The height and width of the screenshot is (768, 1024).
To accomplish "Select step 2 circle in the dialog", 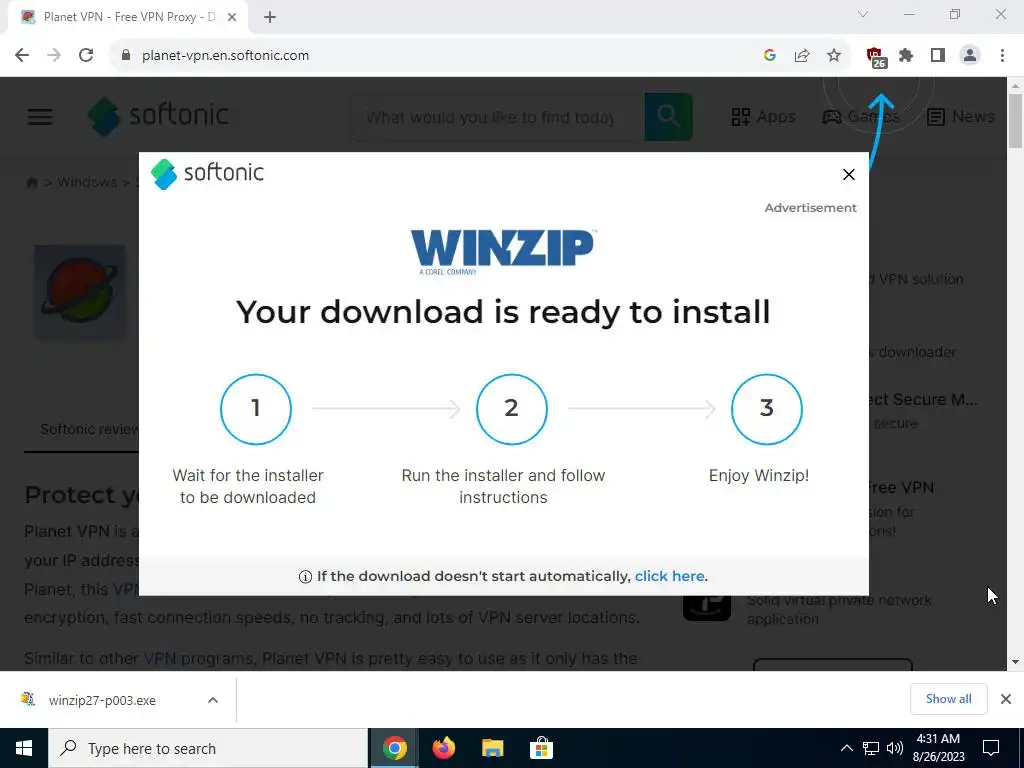I will click(511, 409).
